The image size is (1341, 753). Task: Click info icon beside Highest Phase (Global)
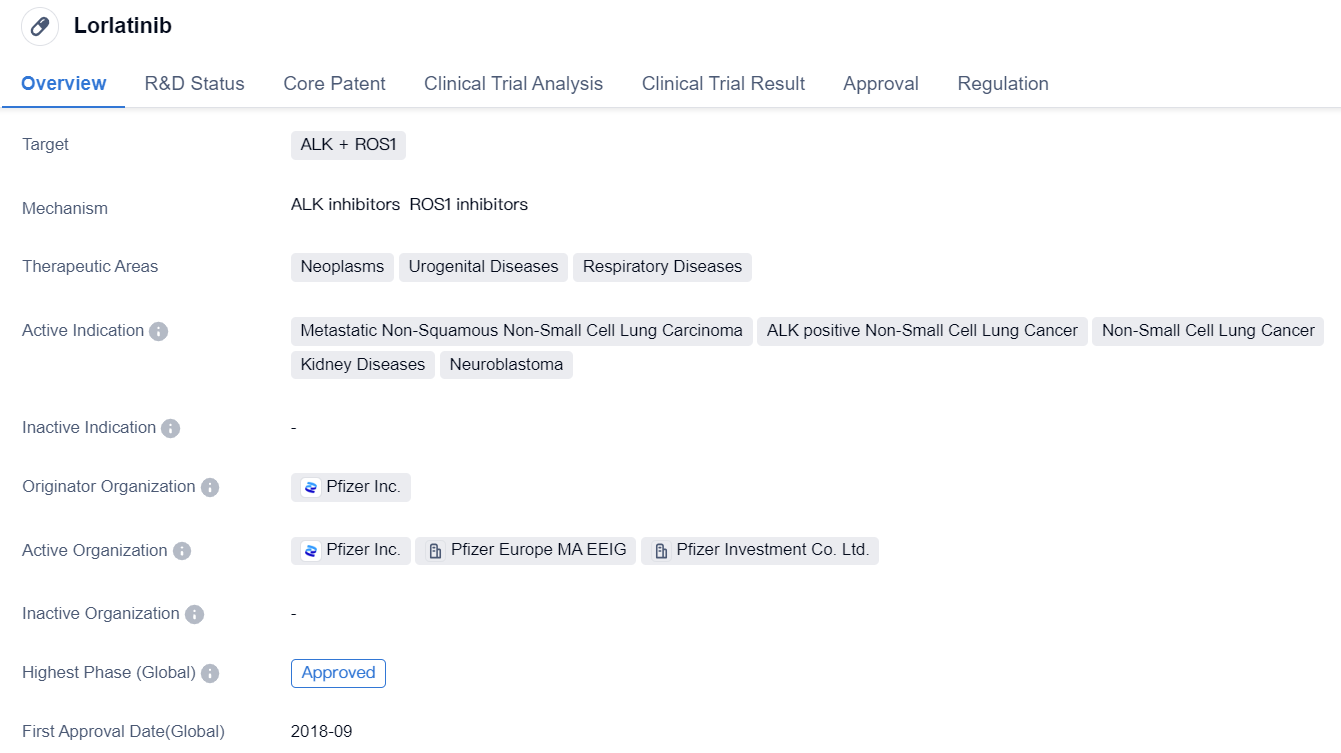(x=209, y=673)
